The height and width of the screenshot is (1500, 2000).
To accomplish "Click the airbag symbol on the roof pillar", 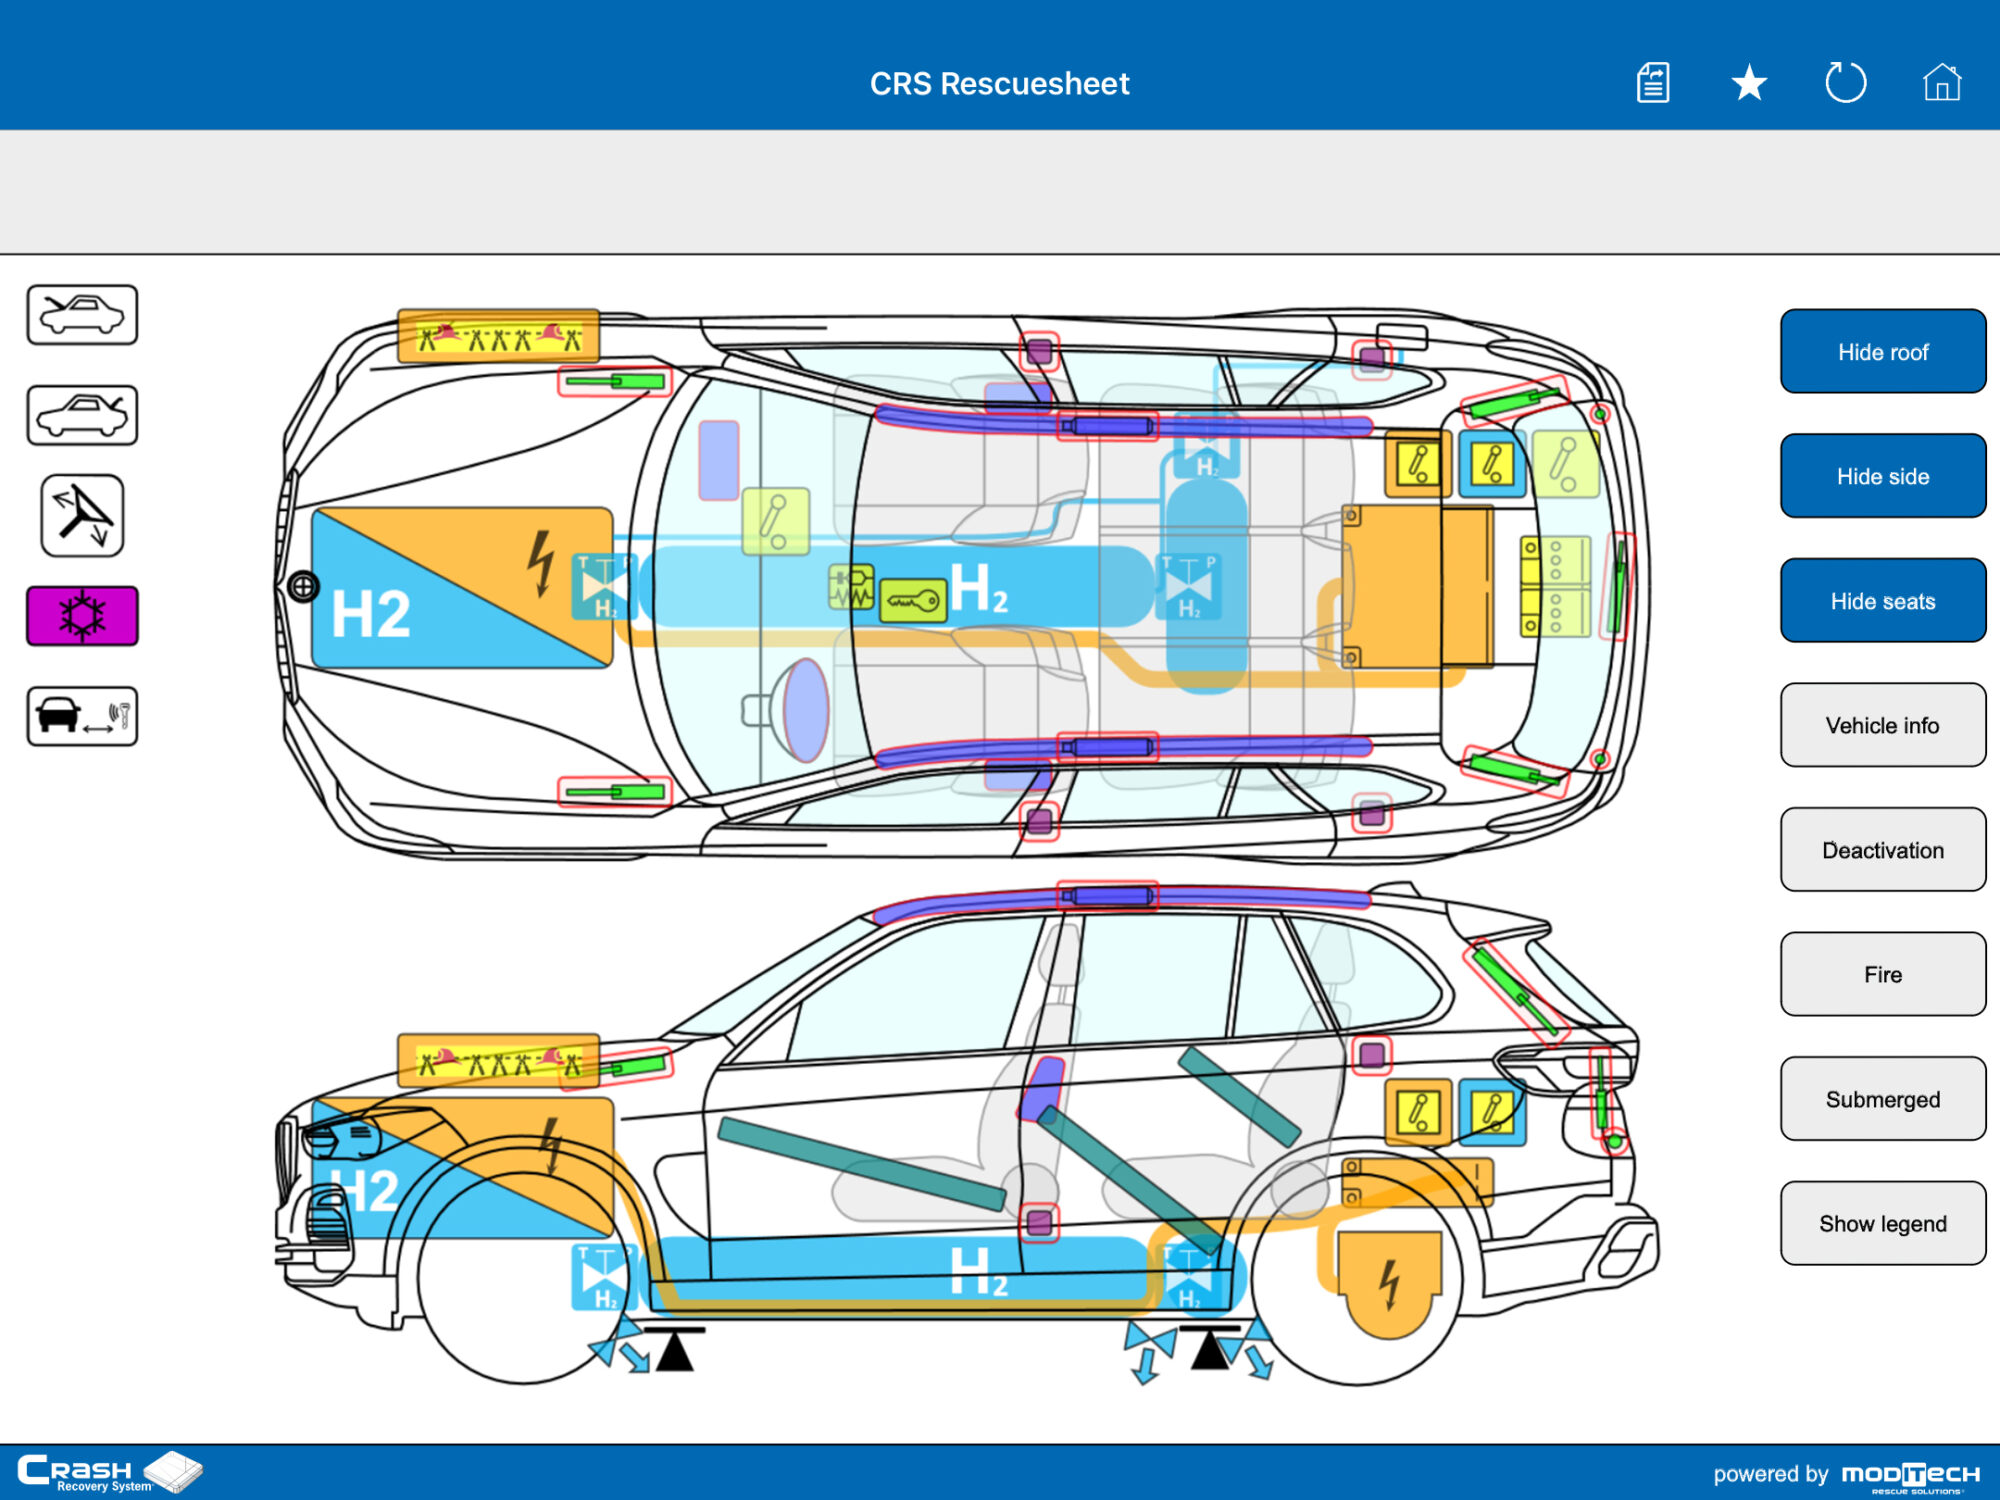I will tap(1040, 350).
